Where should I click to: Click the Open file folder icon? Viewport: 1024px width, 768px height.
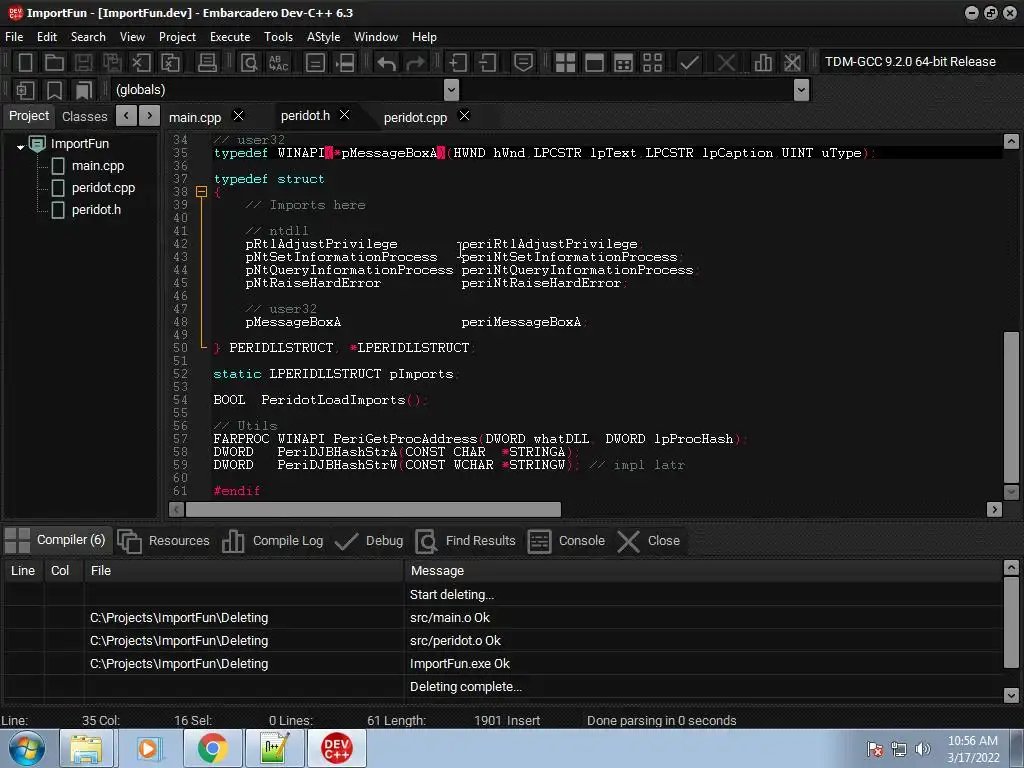[54, 63]
